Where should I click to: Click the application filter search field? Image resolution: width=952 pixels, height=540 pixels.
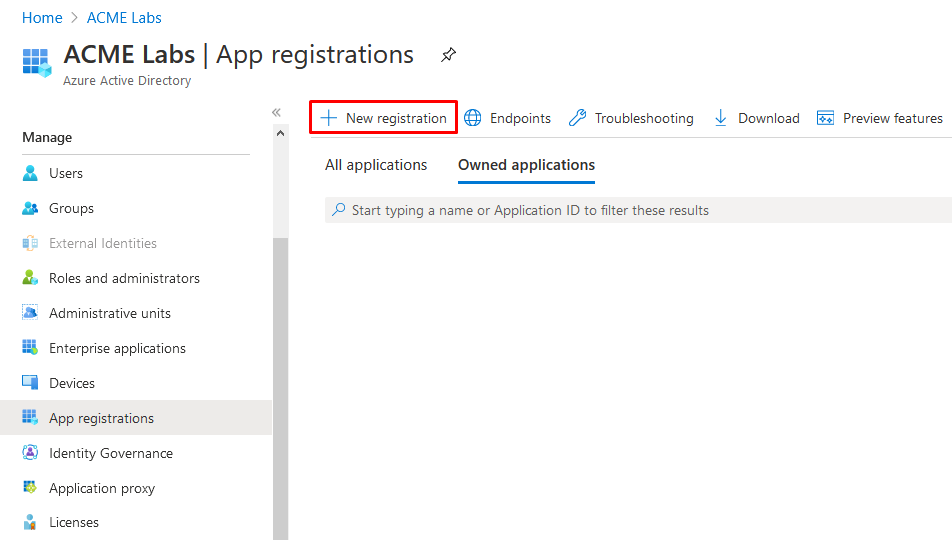(640, 210)
